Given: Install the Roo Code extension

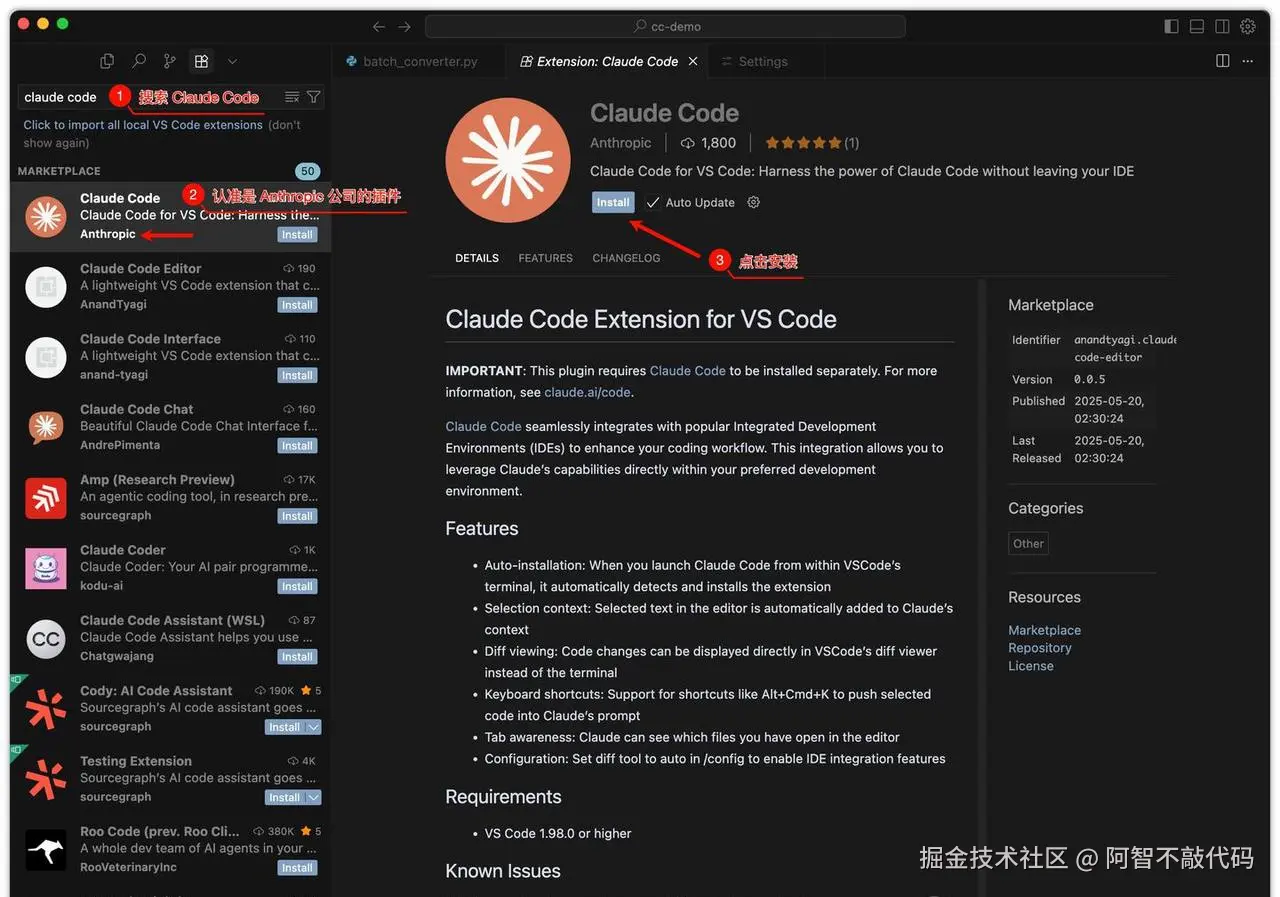Looking at the screenshot, I should (297, 868).
